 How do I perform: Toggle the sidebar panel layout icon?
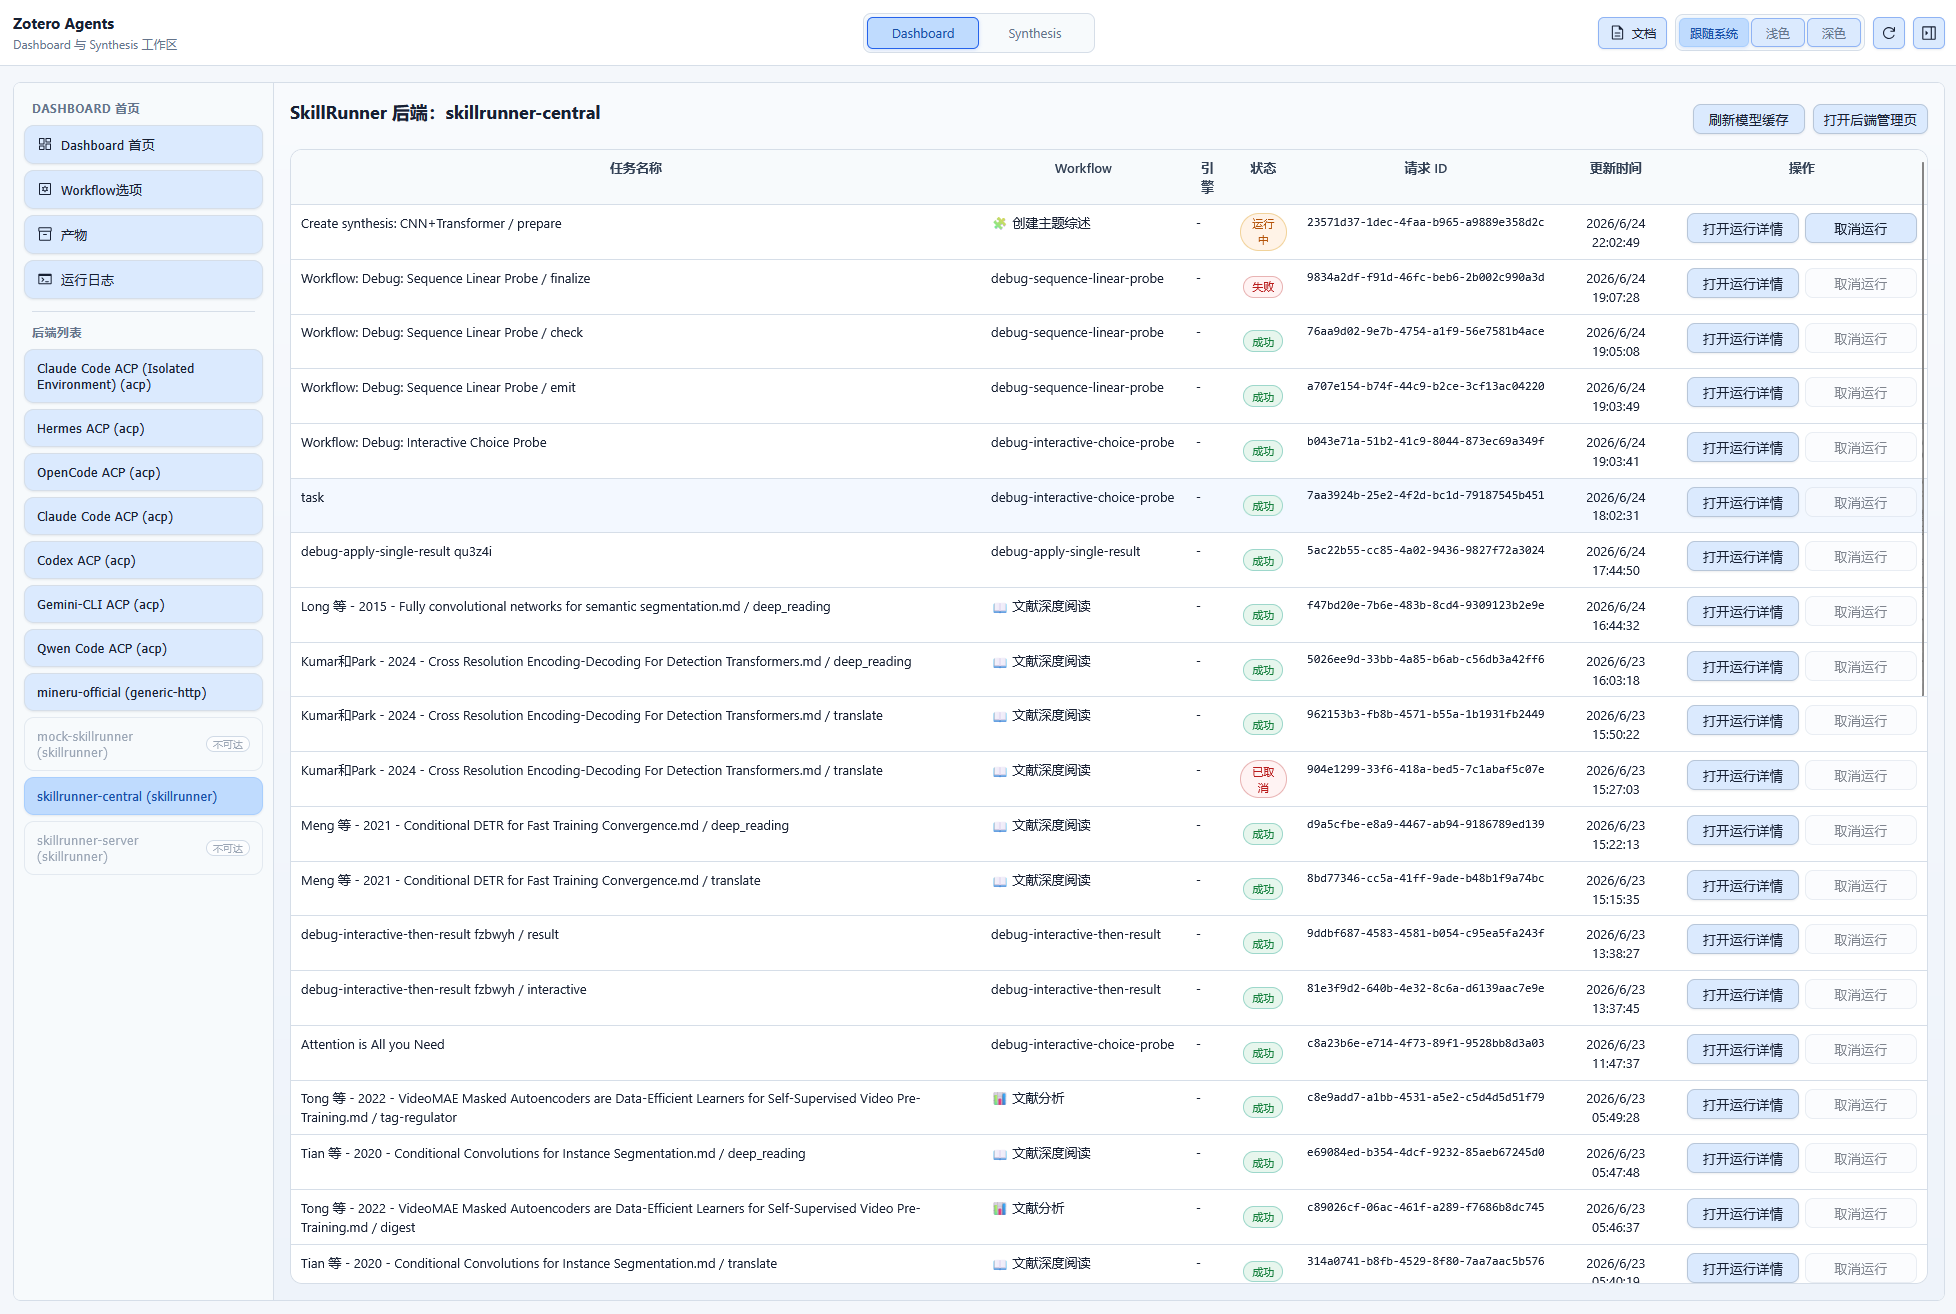coord(1929,33)
